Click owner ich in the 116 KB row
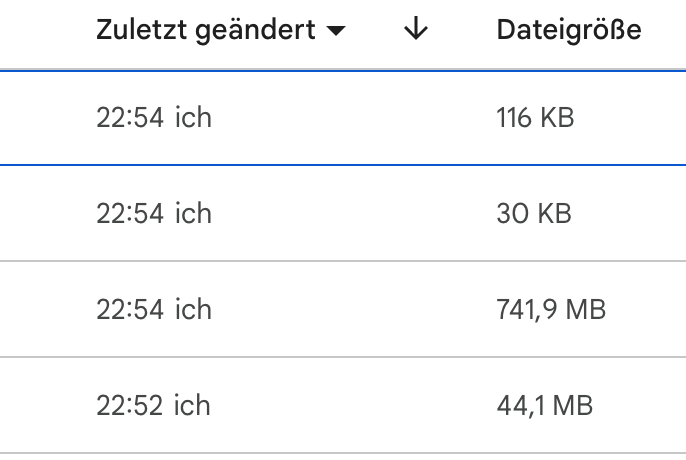The height and width of the screenshot is (460, 686). tap(193, 118)
